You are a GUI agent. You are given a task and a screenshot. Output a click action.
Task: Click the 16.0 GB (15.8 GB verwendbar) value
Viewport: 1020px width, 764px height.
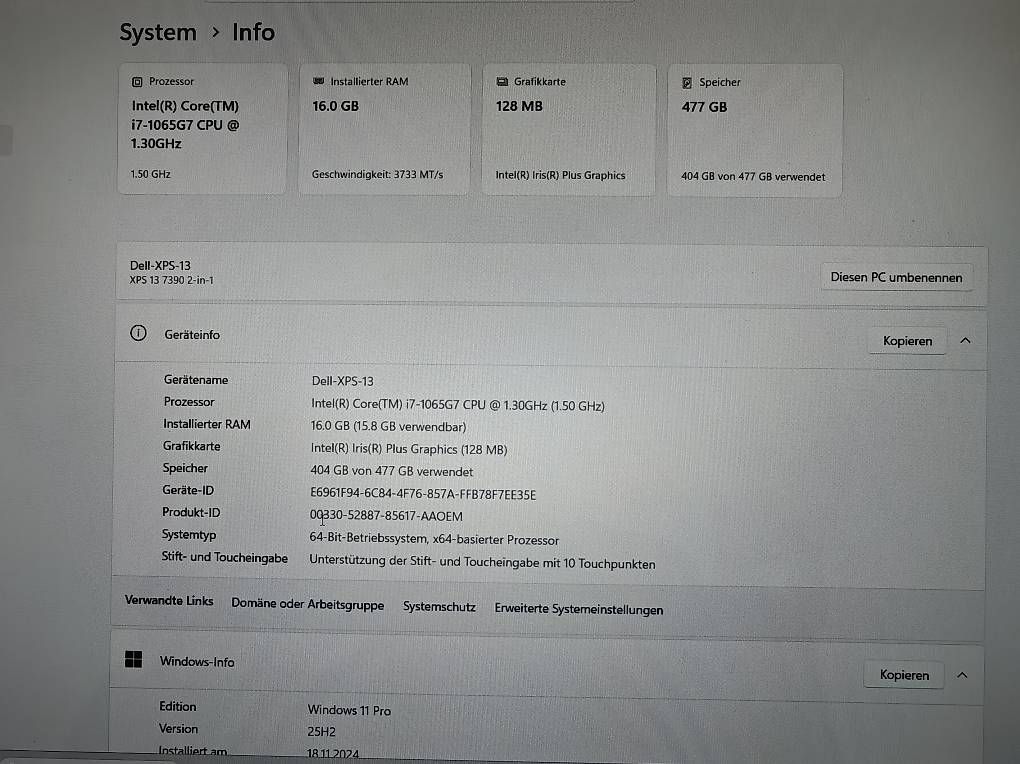[388, 427]
